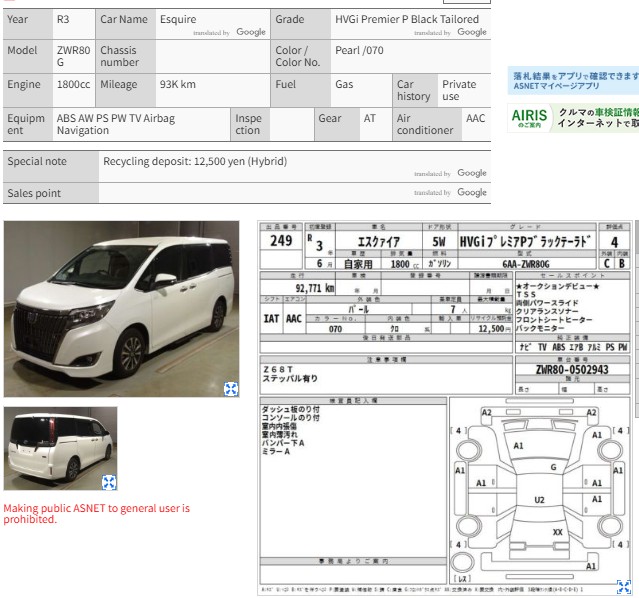Click model code '6AA-ZWR80G' on the sheet
The height and width of the screenshot is (598, 639).
point(526,264)
